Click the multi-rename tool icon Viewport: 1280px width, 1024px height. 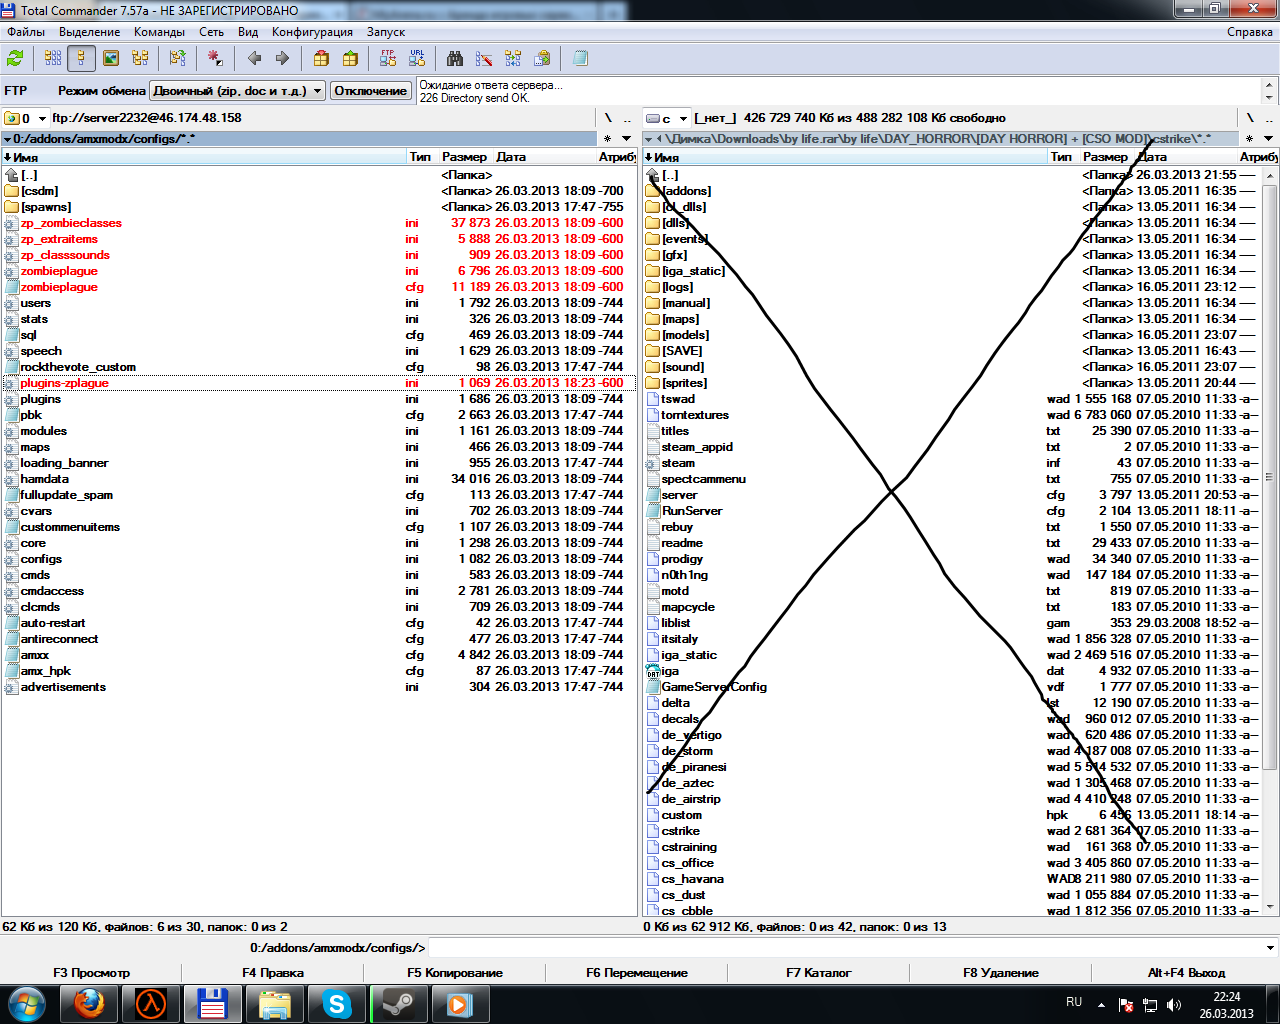[484, 59]
